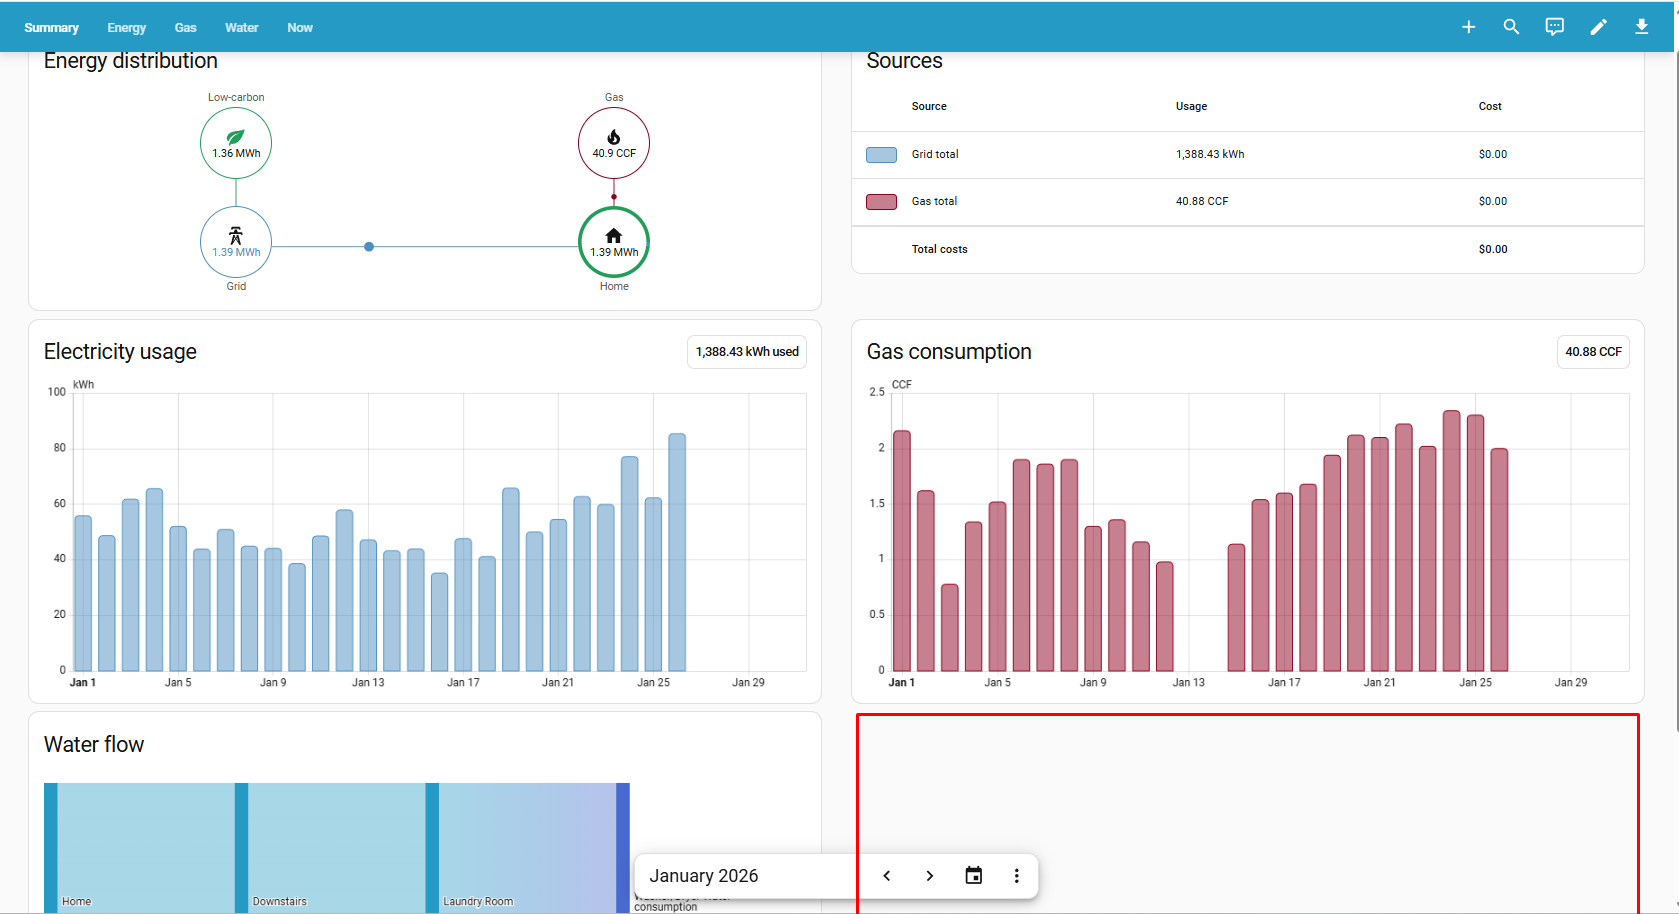The width and height of the screenshot is (1679, 914).
Task: Click the 1,388.43 kWh used badge
Action: (746, 352)
